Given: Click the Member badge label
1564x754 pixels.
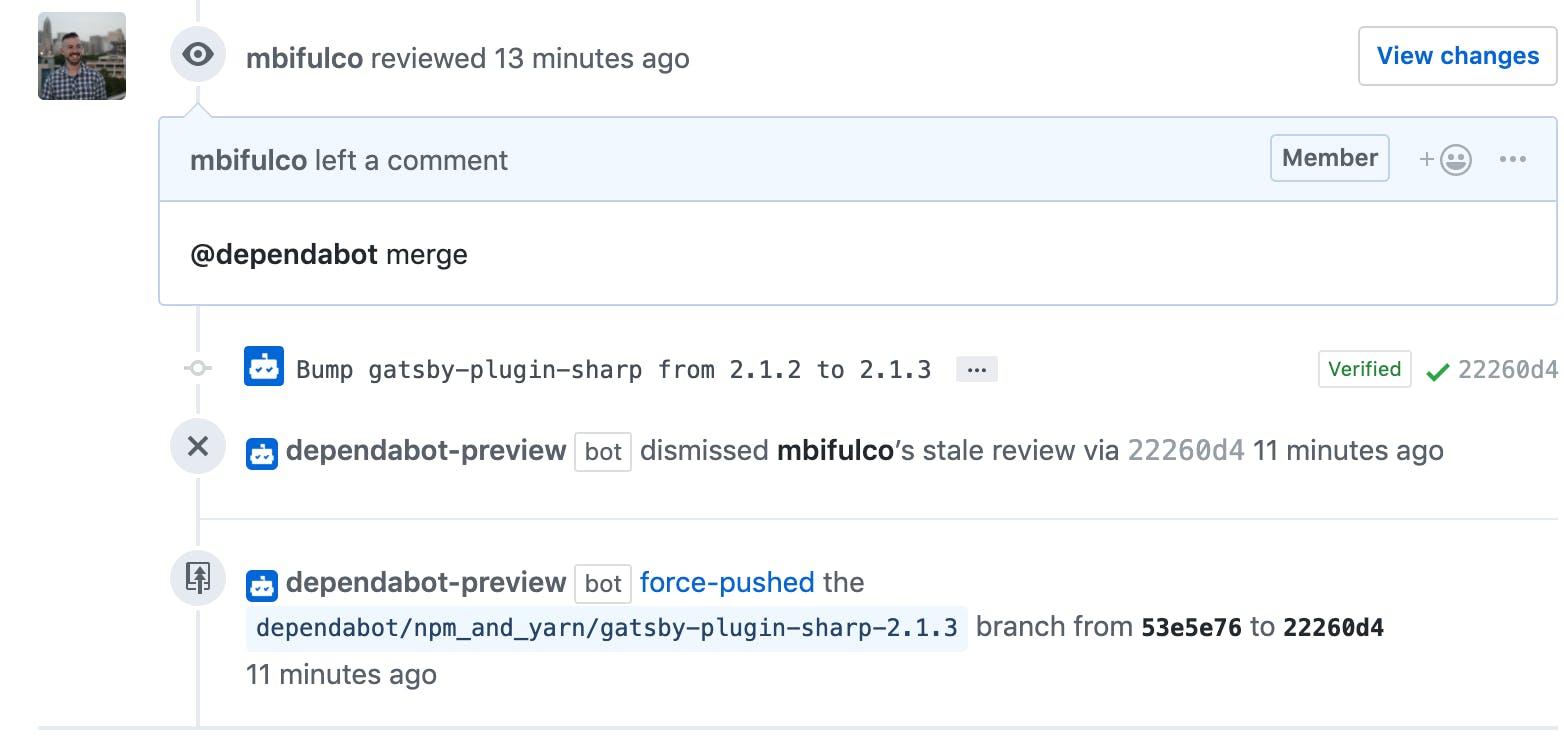Looking at the screenshot, I should (x=1330, y=158).
